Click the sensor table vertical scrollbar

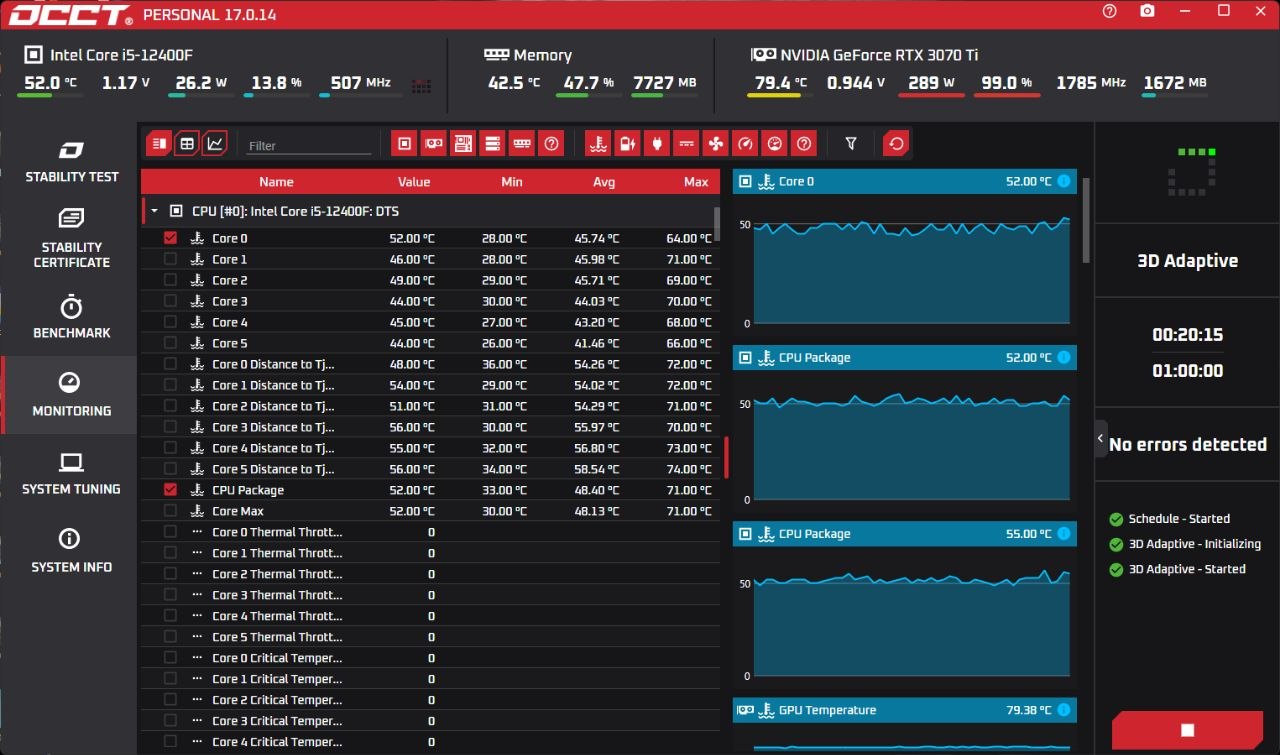click(x=717, y=225)
